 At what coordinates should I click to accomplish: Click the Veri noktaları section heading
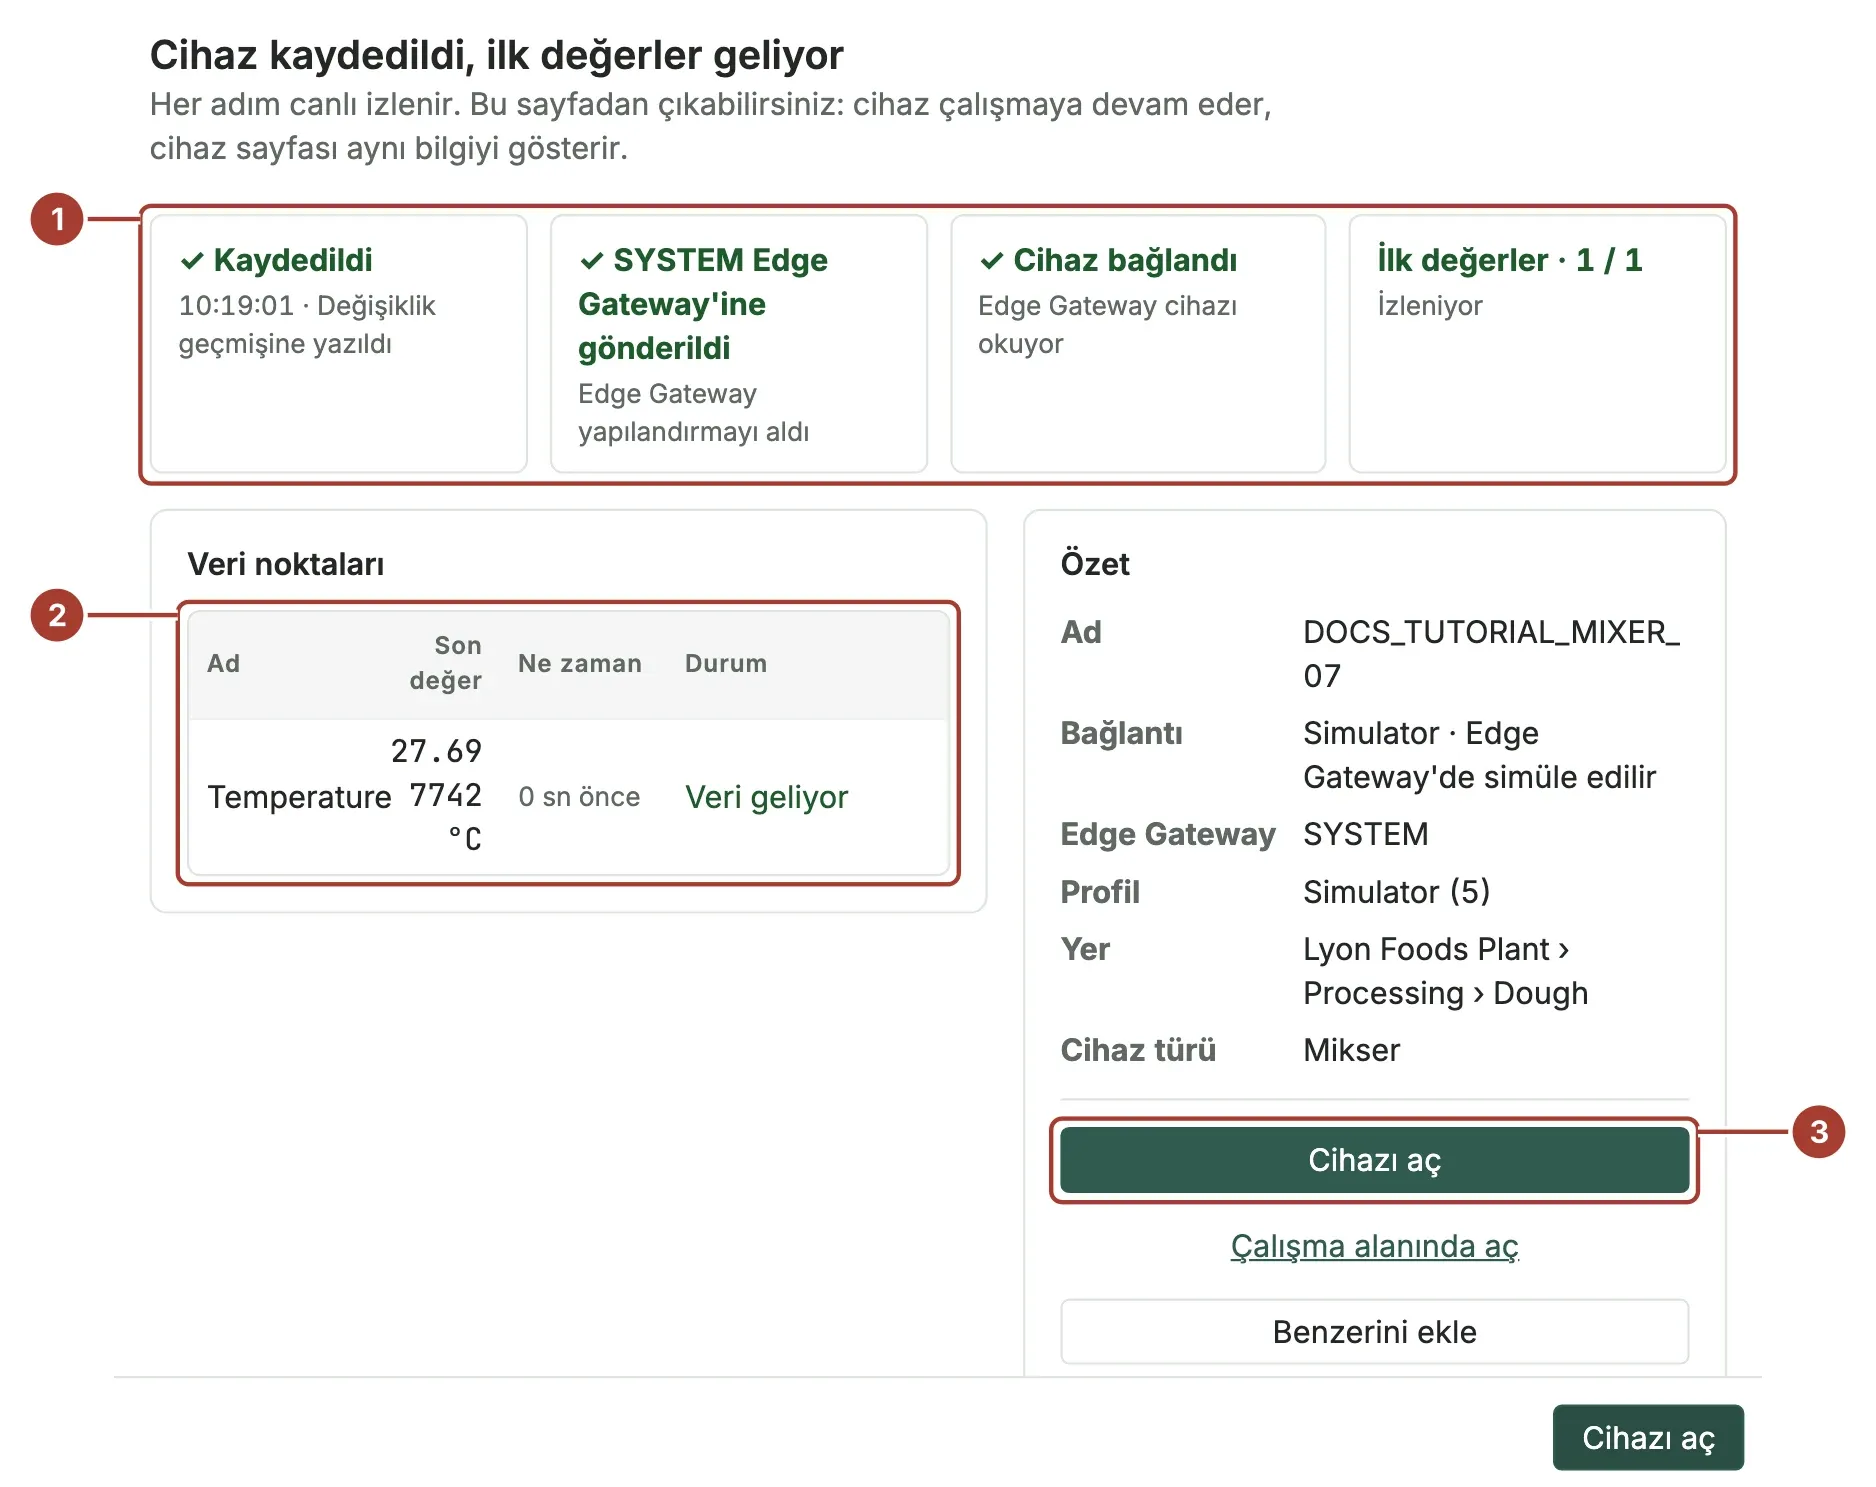pos(286,564)
